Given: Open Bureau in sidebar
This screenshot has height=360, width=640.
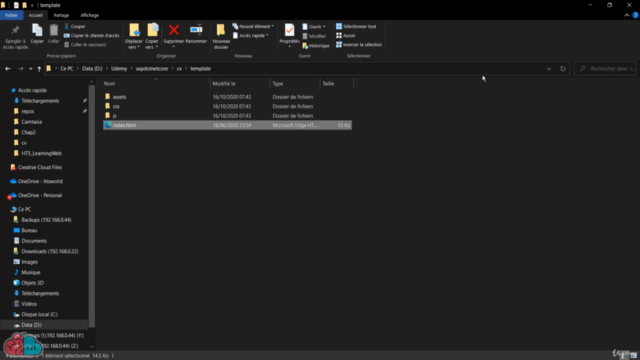Looking at the screenshot, I should tap(29, 230).
